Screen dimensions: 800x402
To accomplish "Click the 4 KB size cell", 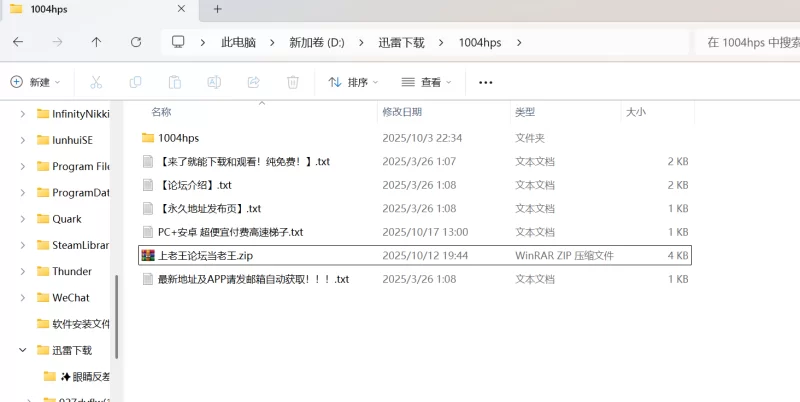I will [x=678, y=256].
